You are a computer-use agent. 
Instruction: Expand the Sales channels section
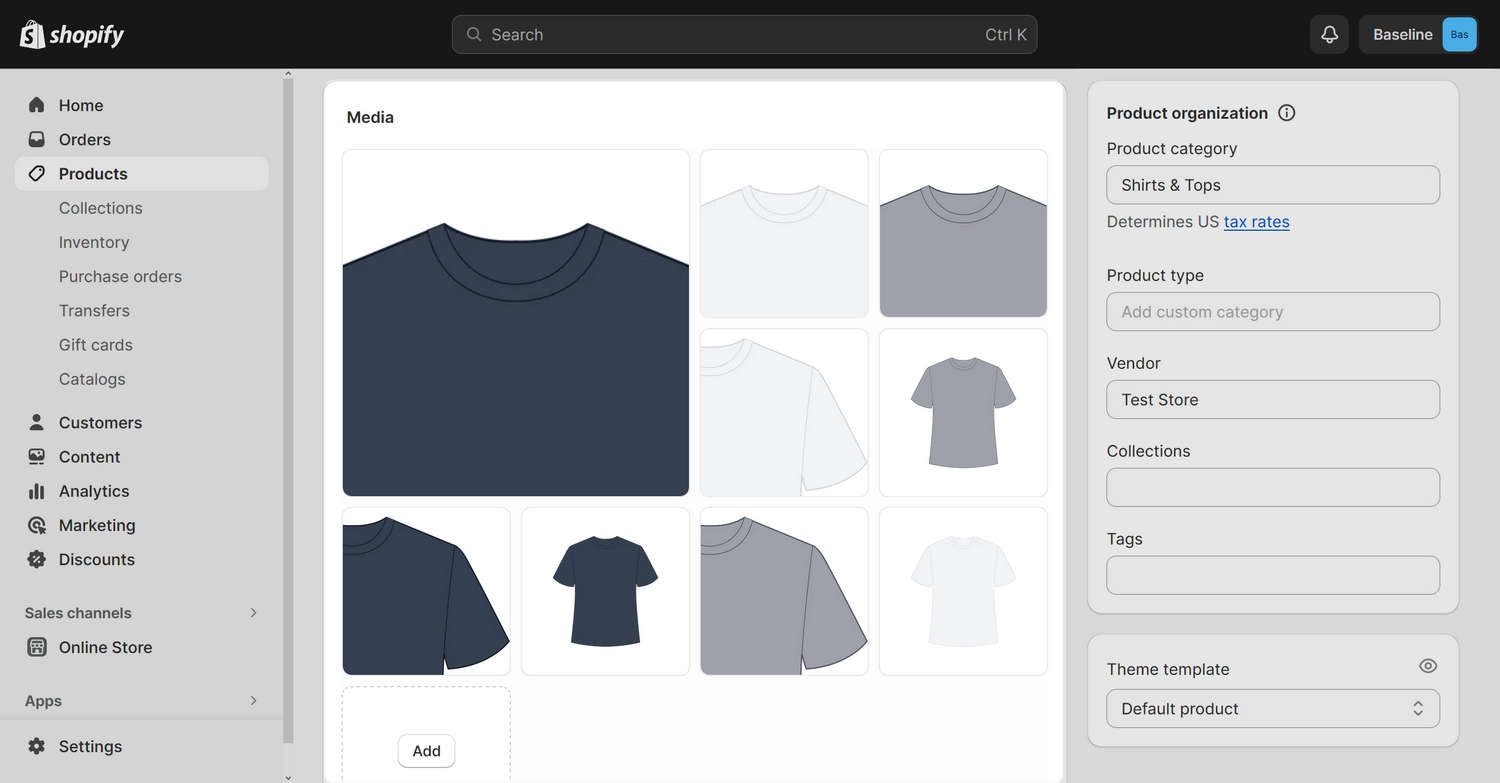pyautogui.click(x=253, y=612)
